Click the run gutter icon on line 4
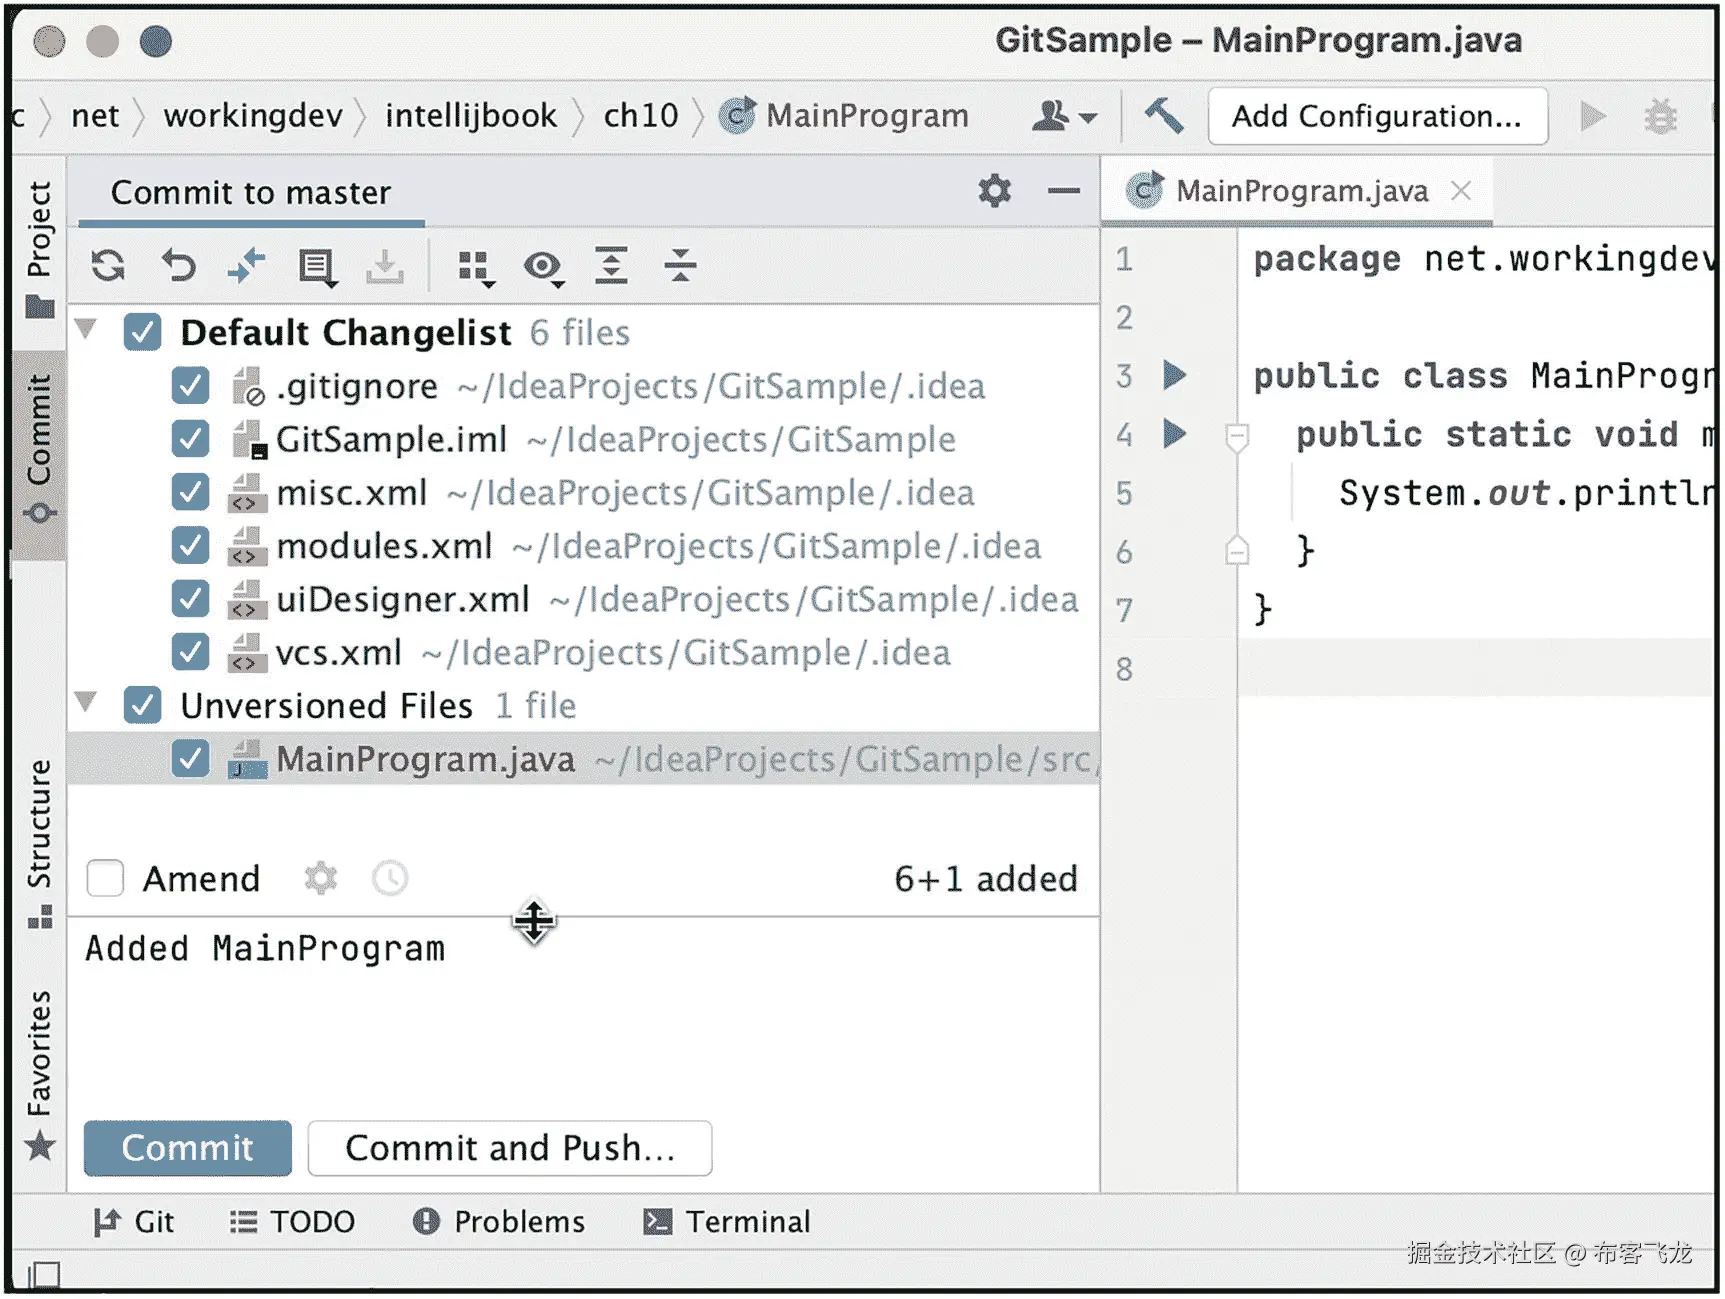The height and width of the screenshot is (1299, 1725). pos(1175,434)
